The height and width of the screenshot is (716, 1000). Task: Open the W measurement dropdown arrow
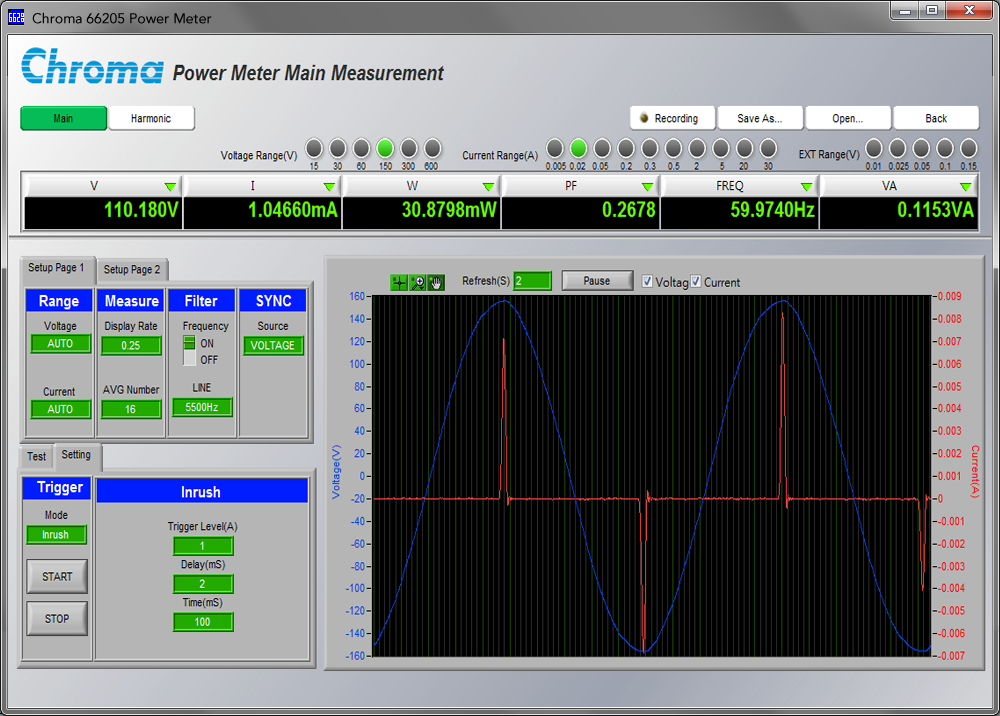pyautogui.click(x=489, y=186)
